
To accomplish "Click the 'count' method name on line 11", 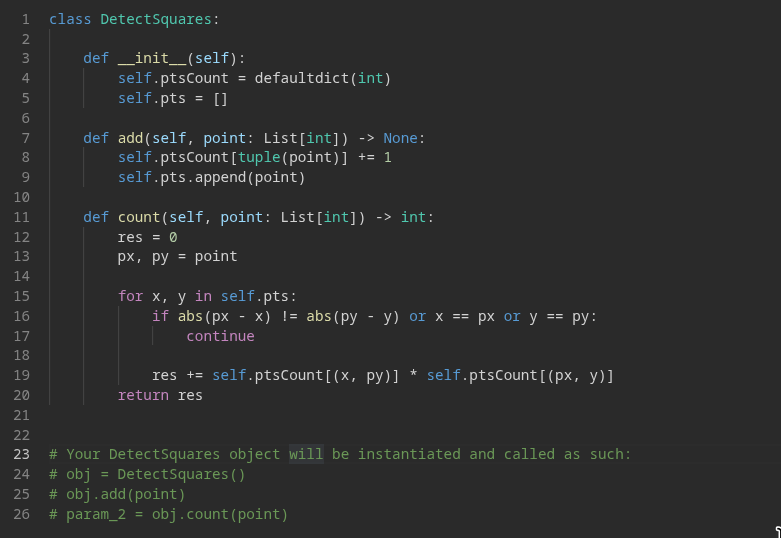I will [139, 217].
